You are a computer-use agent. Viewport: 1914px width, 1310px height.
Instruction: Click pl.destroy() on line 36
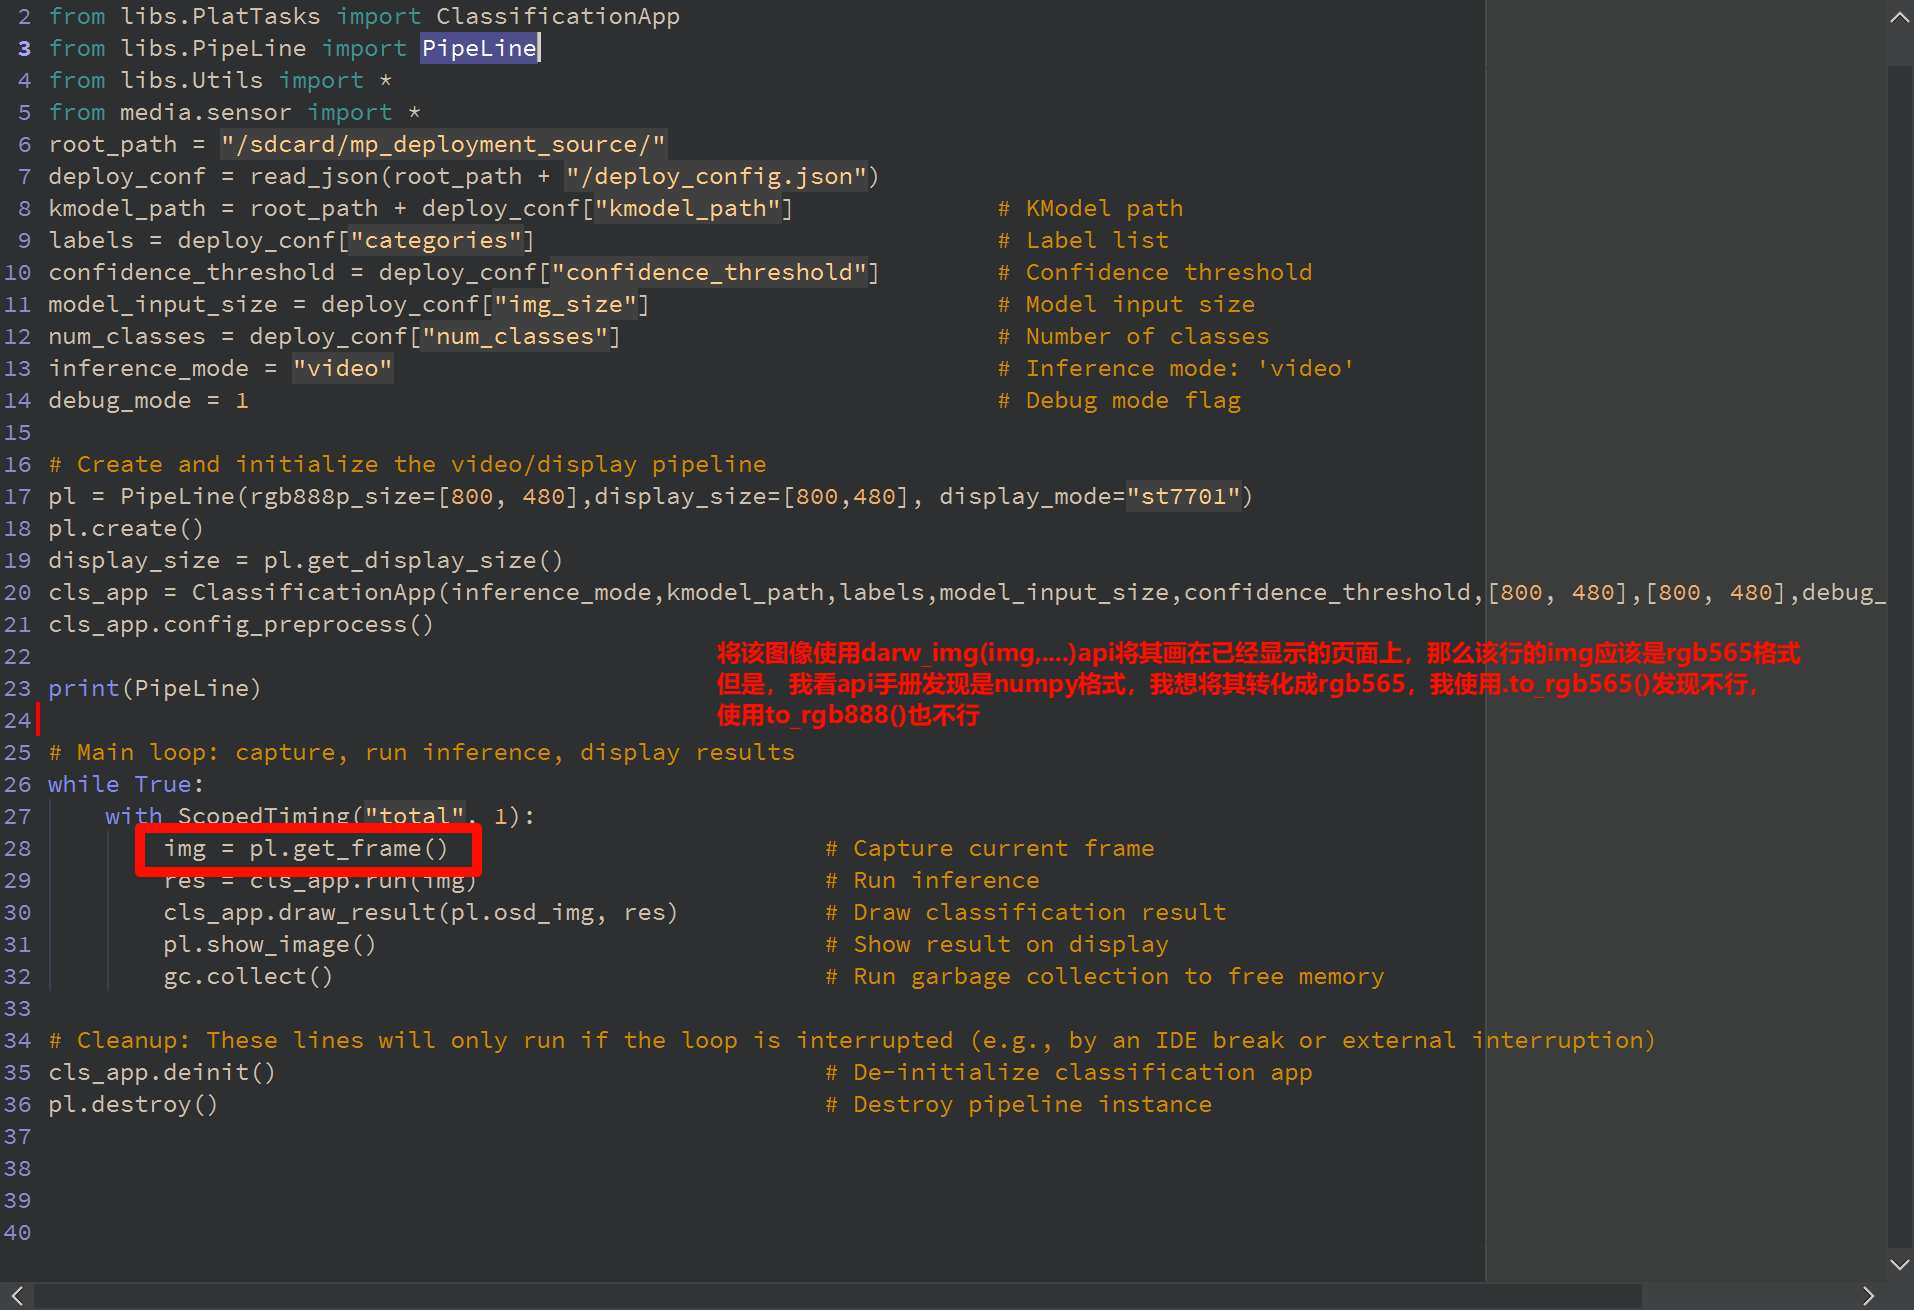(133, 1104)
